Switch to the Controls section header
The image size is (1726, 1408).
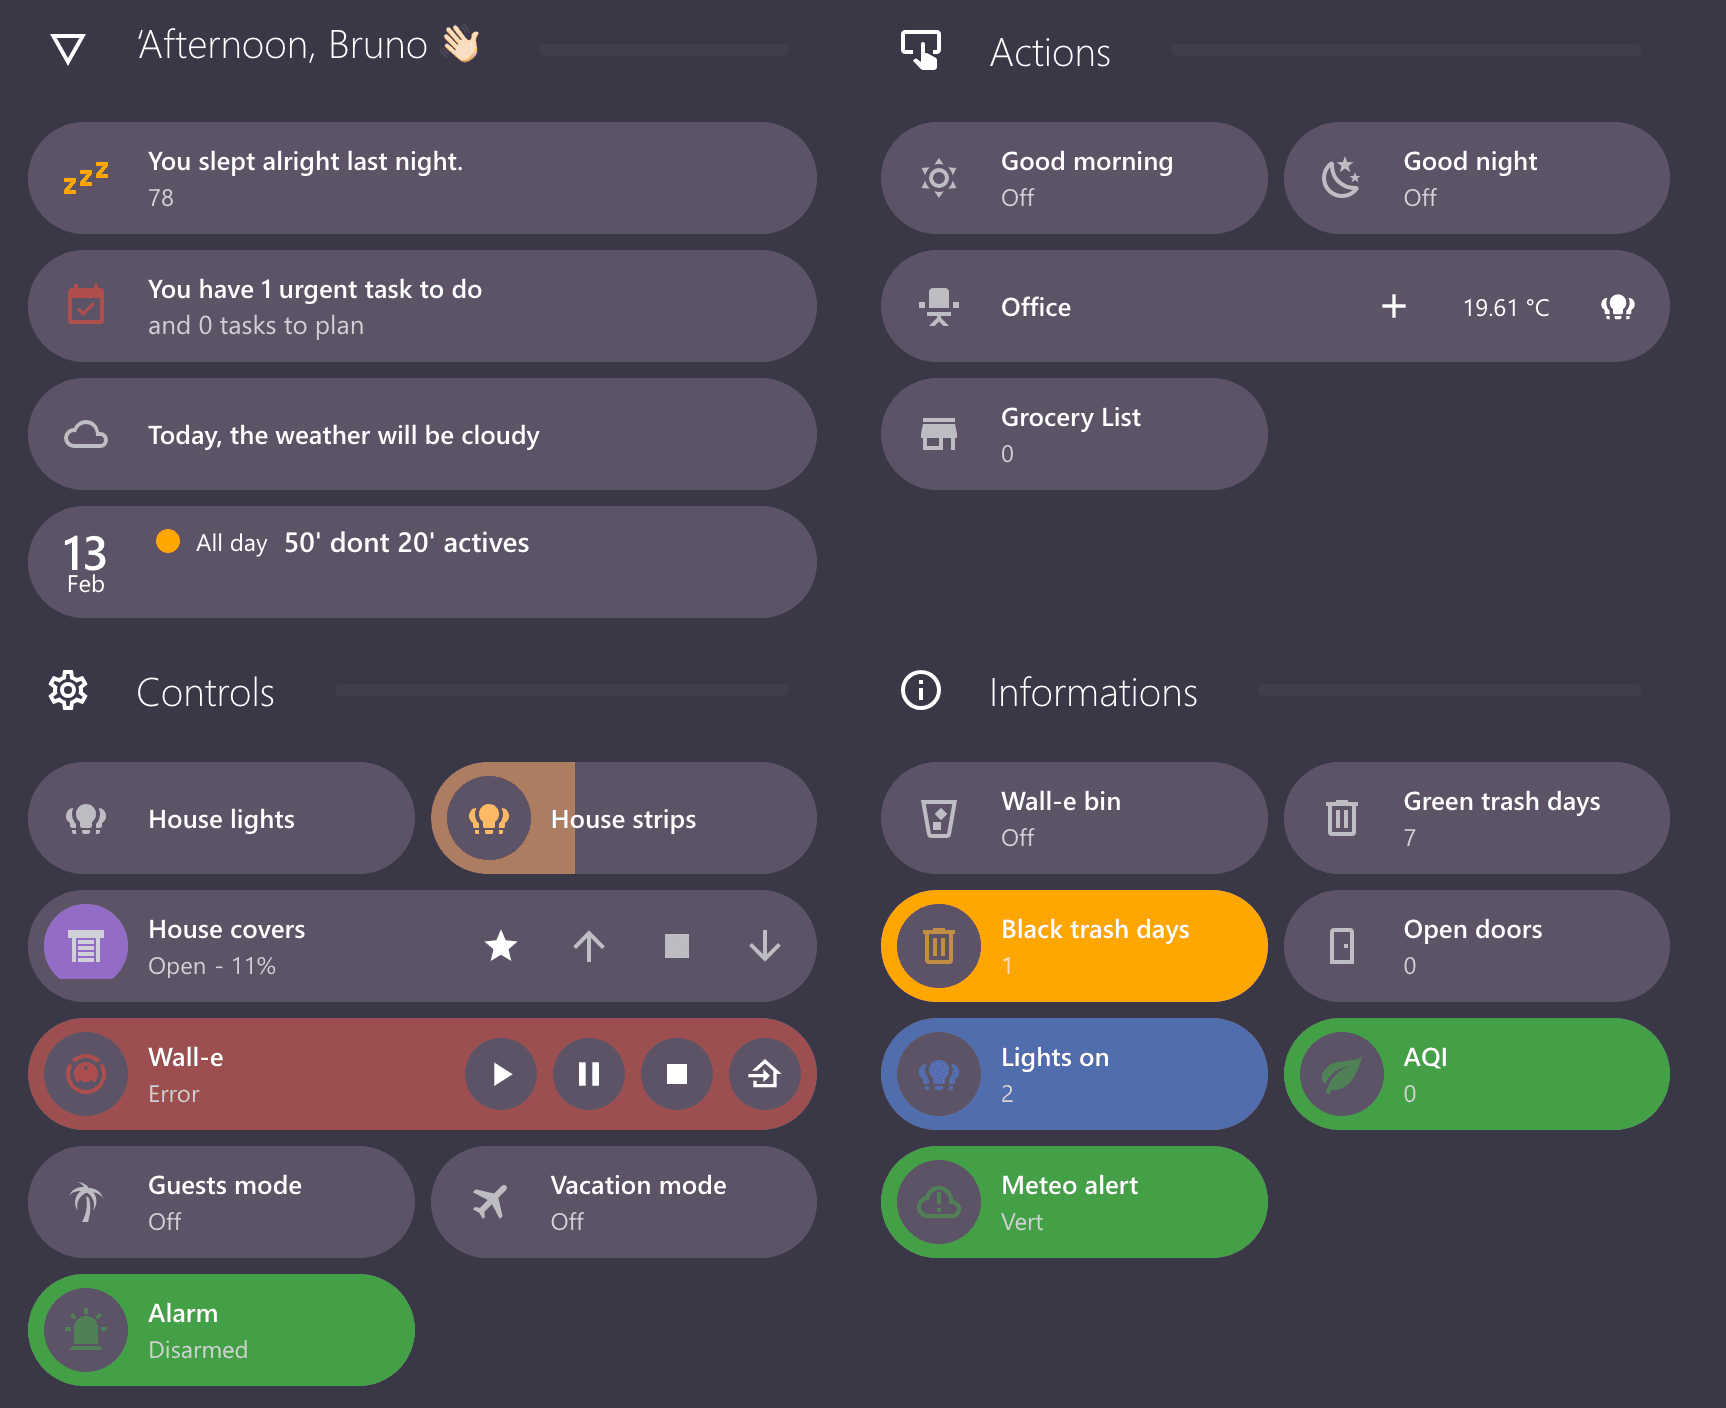pyautogui.click(x=206, y=691)
